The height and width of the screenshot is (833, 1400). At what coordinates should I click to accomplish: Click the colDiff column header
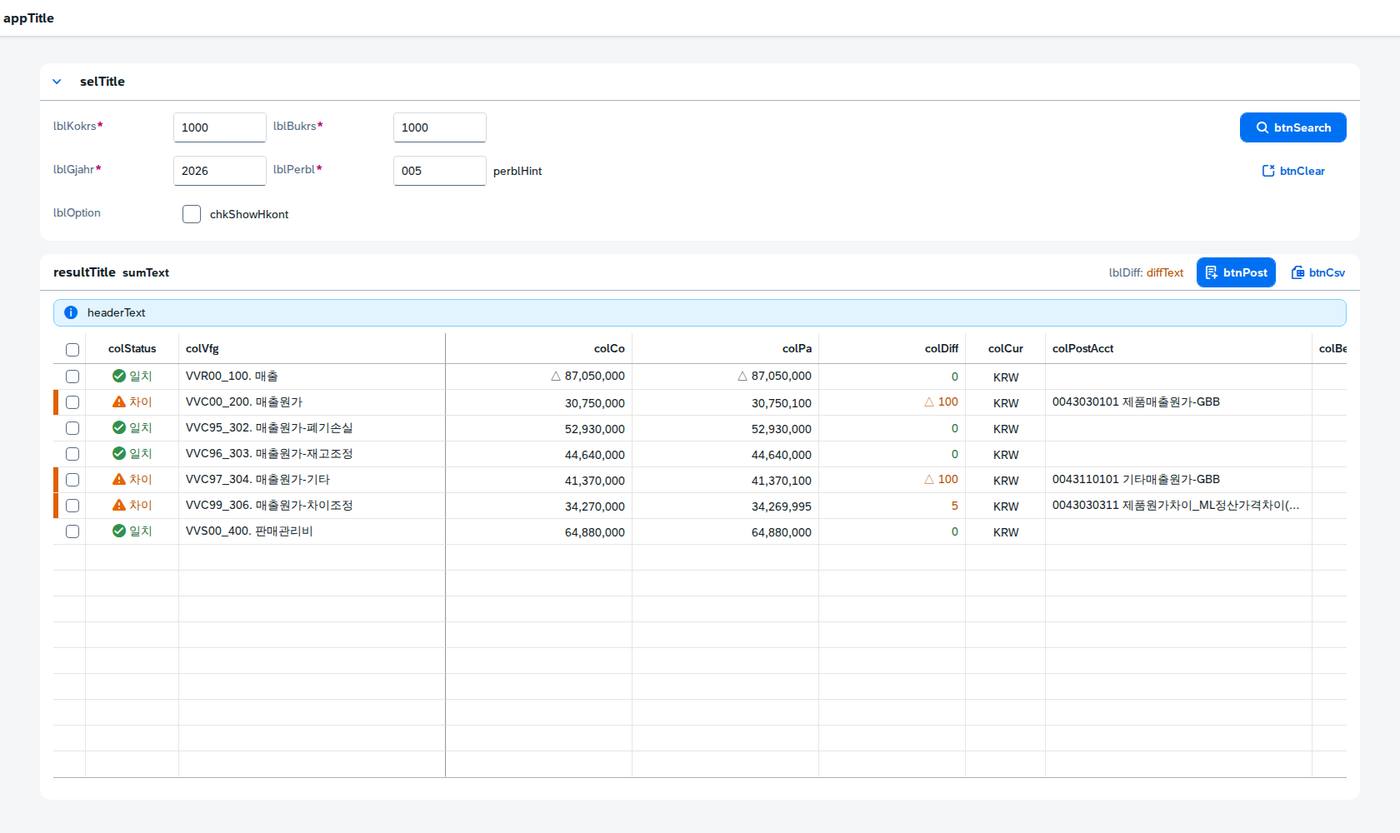892,349
